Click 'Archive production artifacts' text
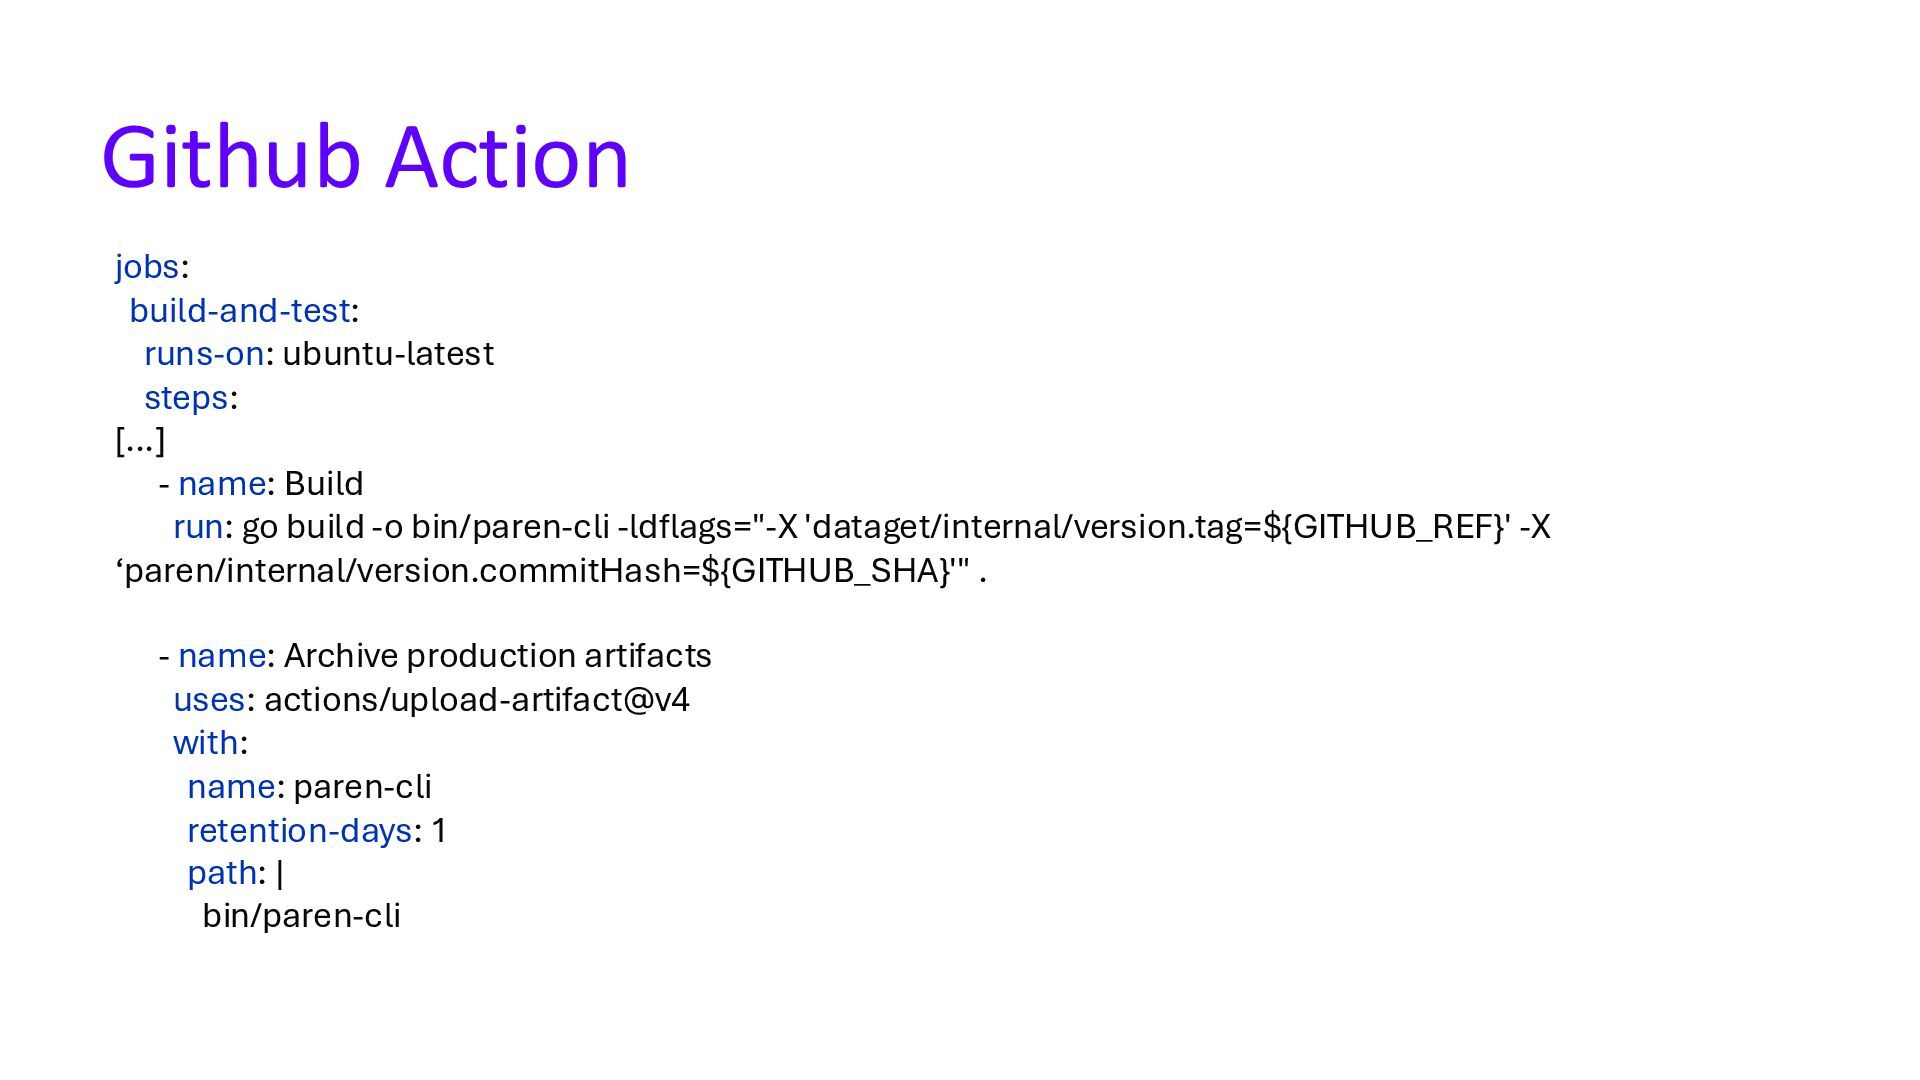 (x=497, y=656)
